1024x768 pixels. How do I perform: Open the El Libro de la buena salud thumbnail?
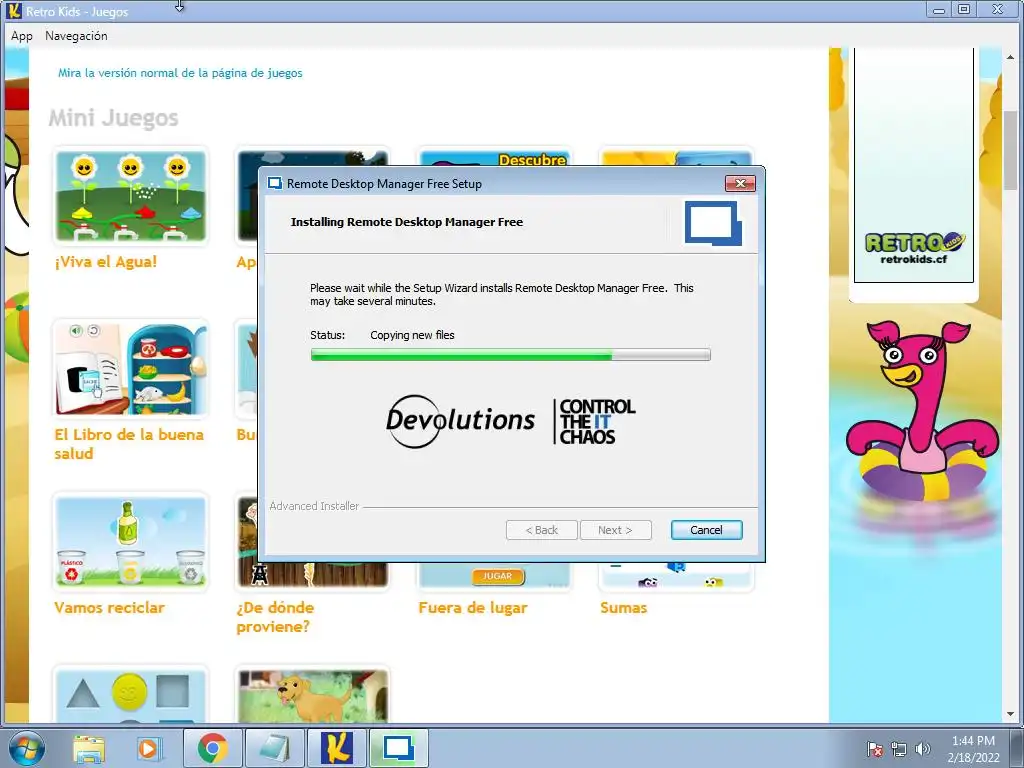131,368
